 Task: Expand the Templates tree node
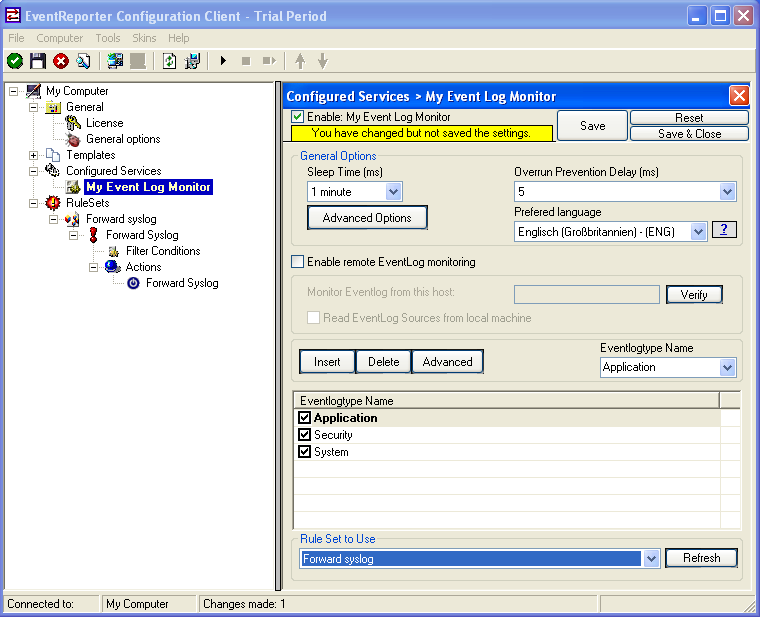pos(33,155)
